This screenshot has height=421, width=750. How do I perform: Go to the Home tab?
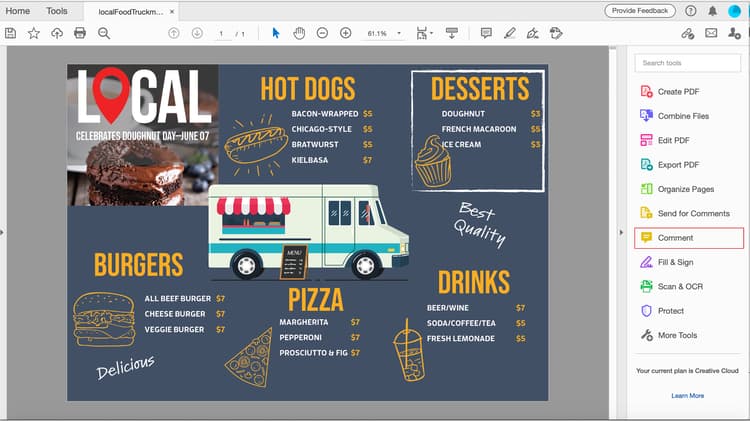18,11
